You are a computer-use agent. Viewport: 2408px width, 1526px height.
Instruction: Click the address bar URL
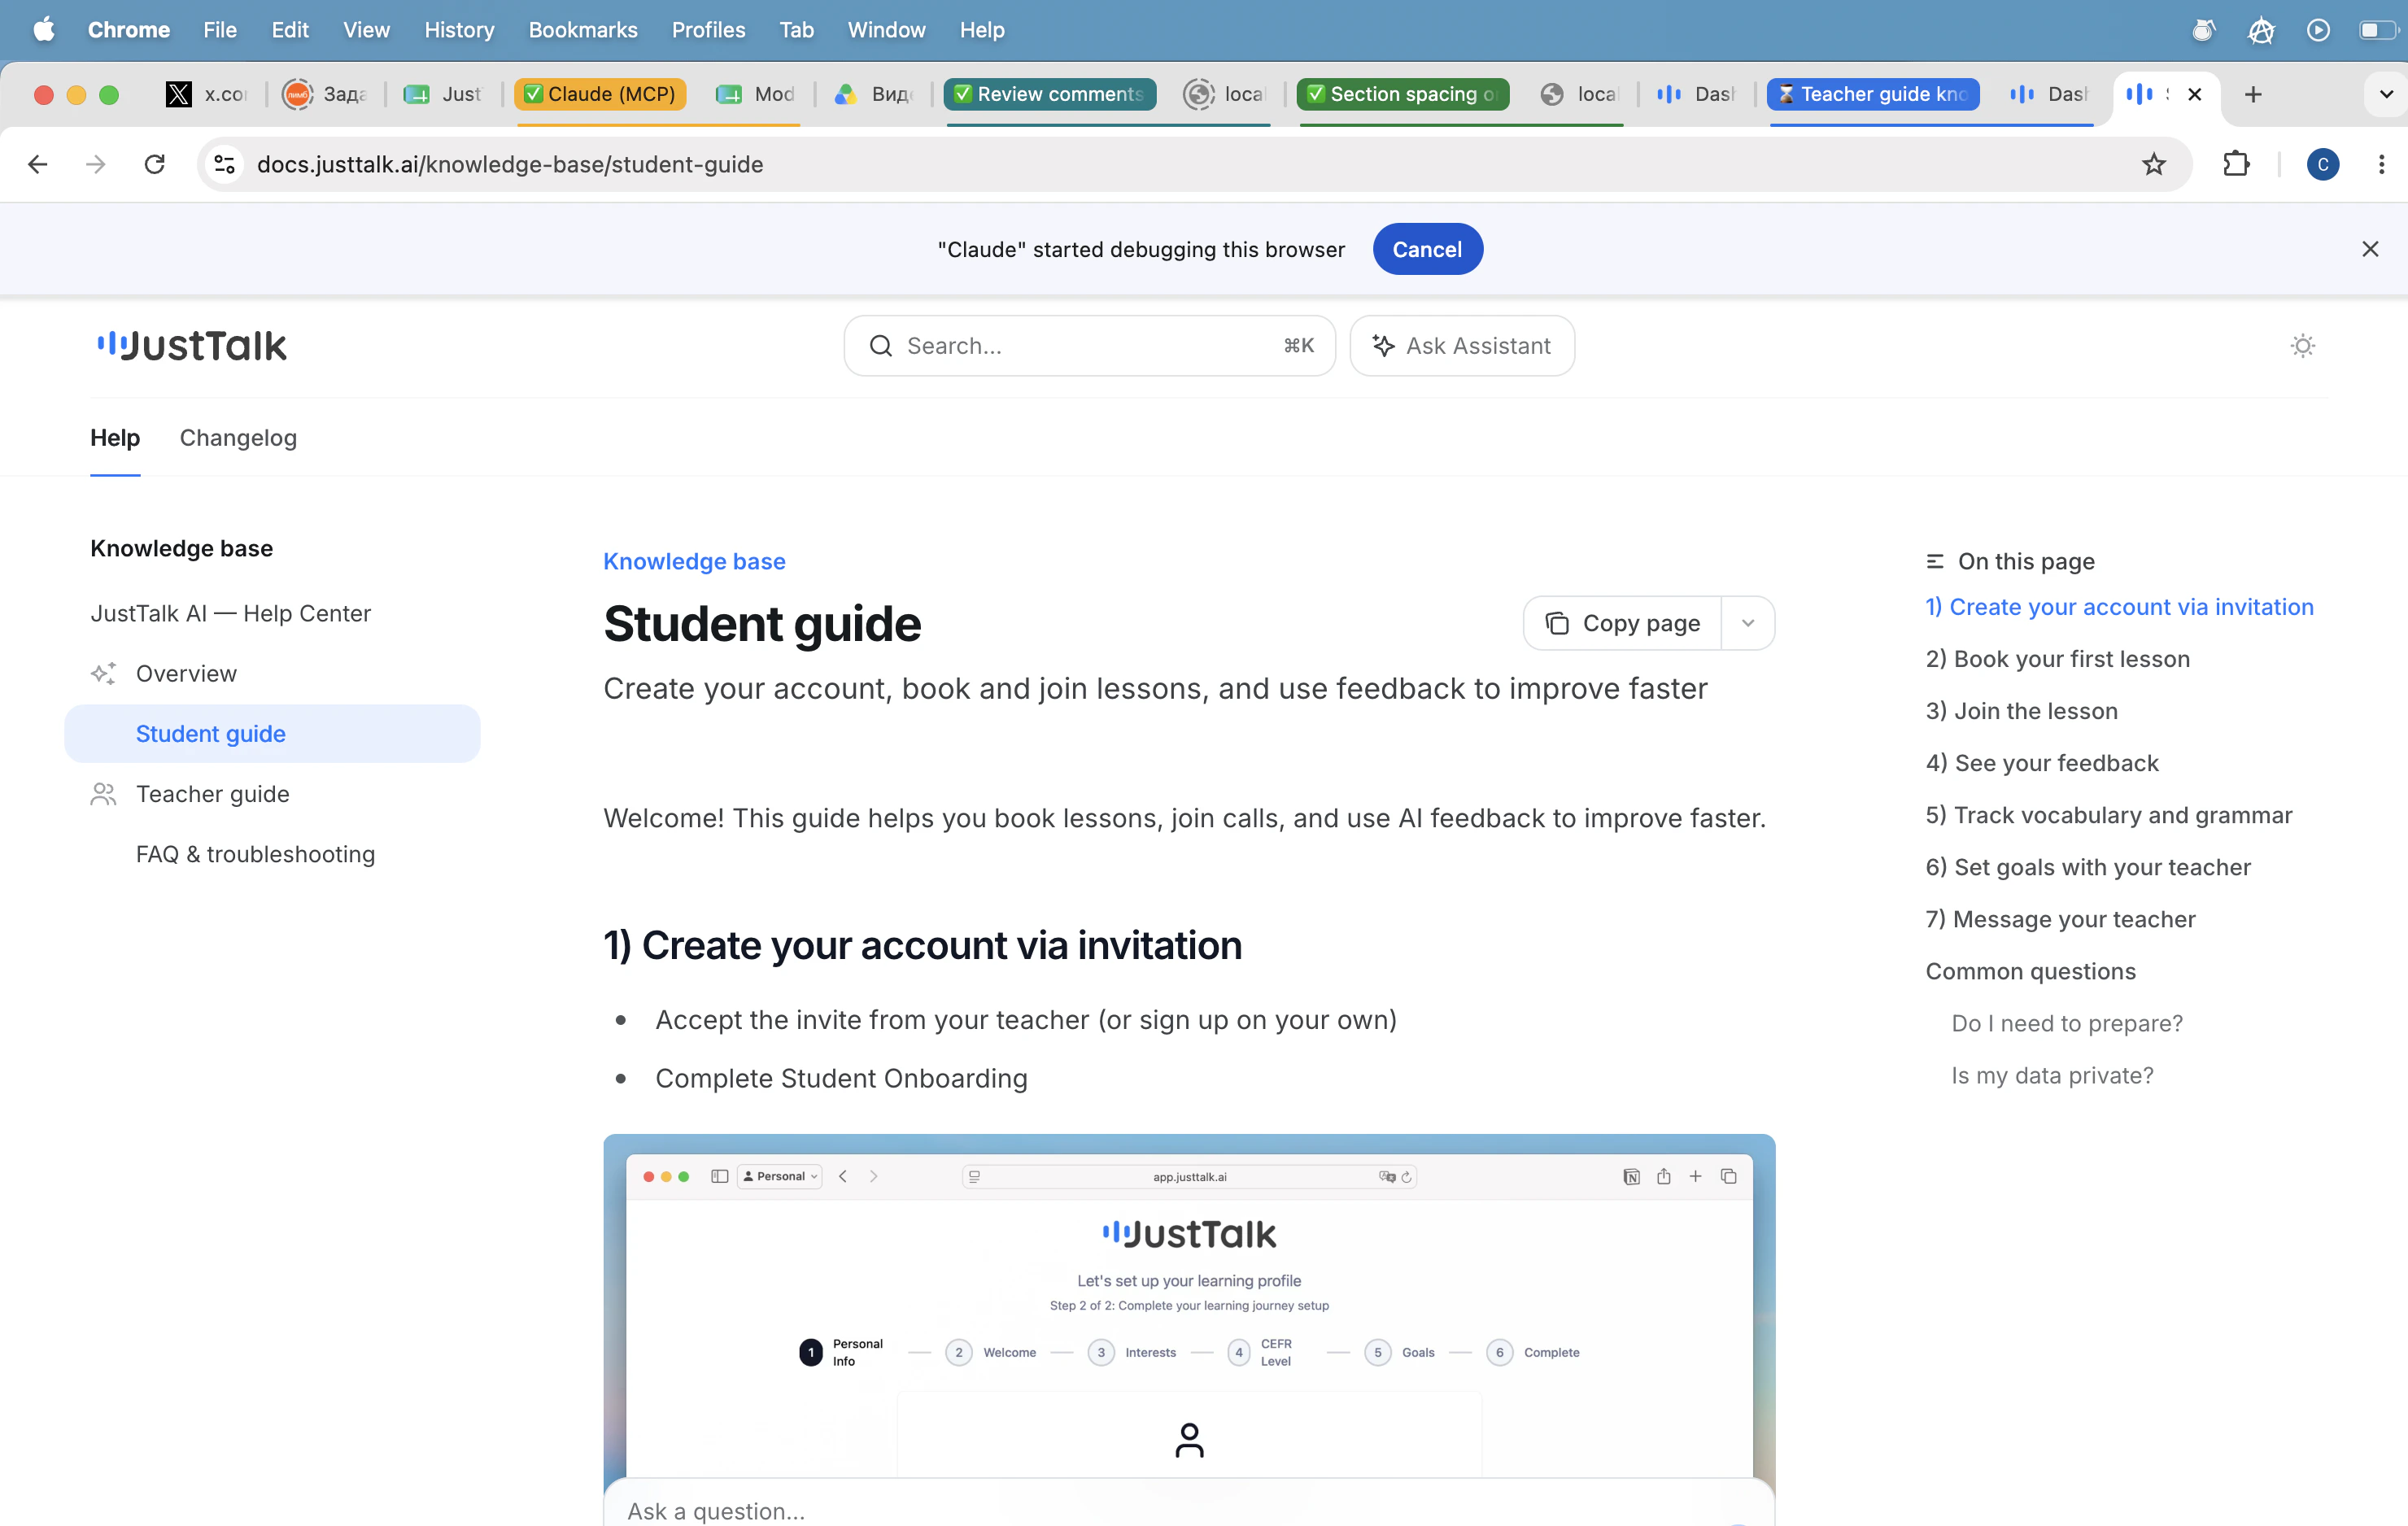click(x=510, y=164)
